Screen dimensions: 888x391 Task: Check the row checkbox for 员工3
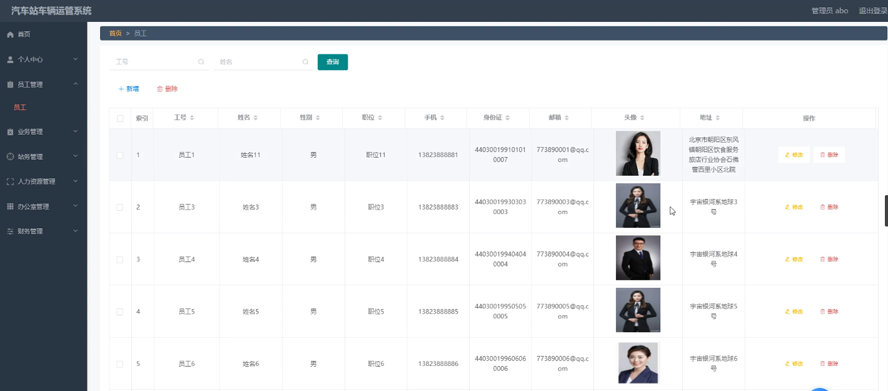pyautogui.click(x=119, y=207)
